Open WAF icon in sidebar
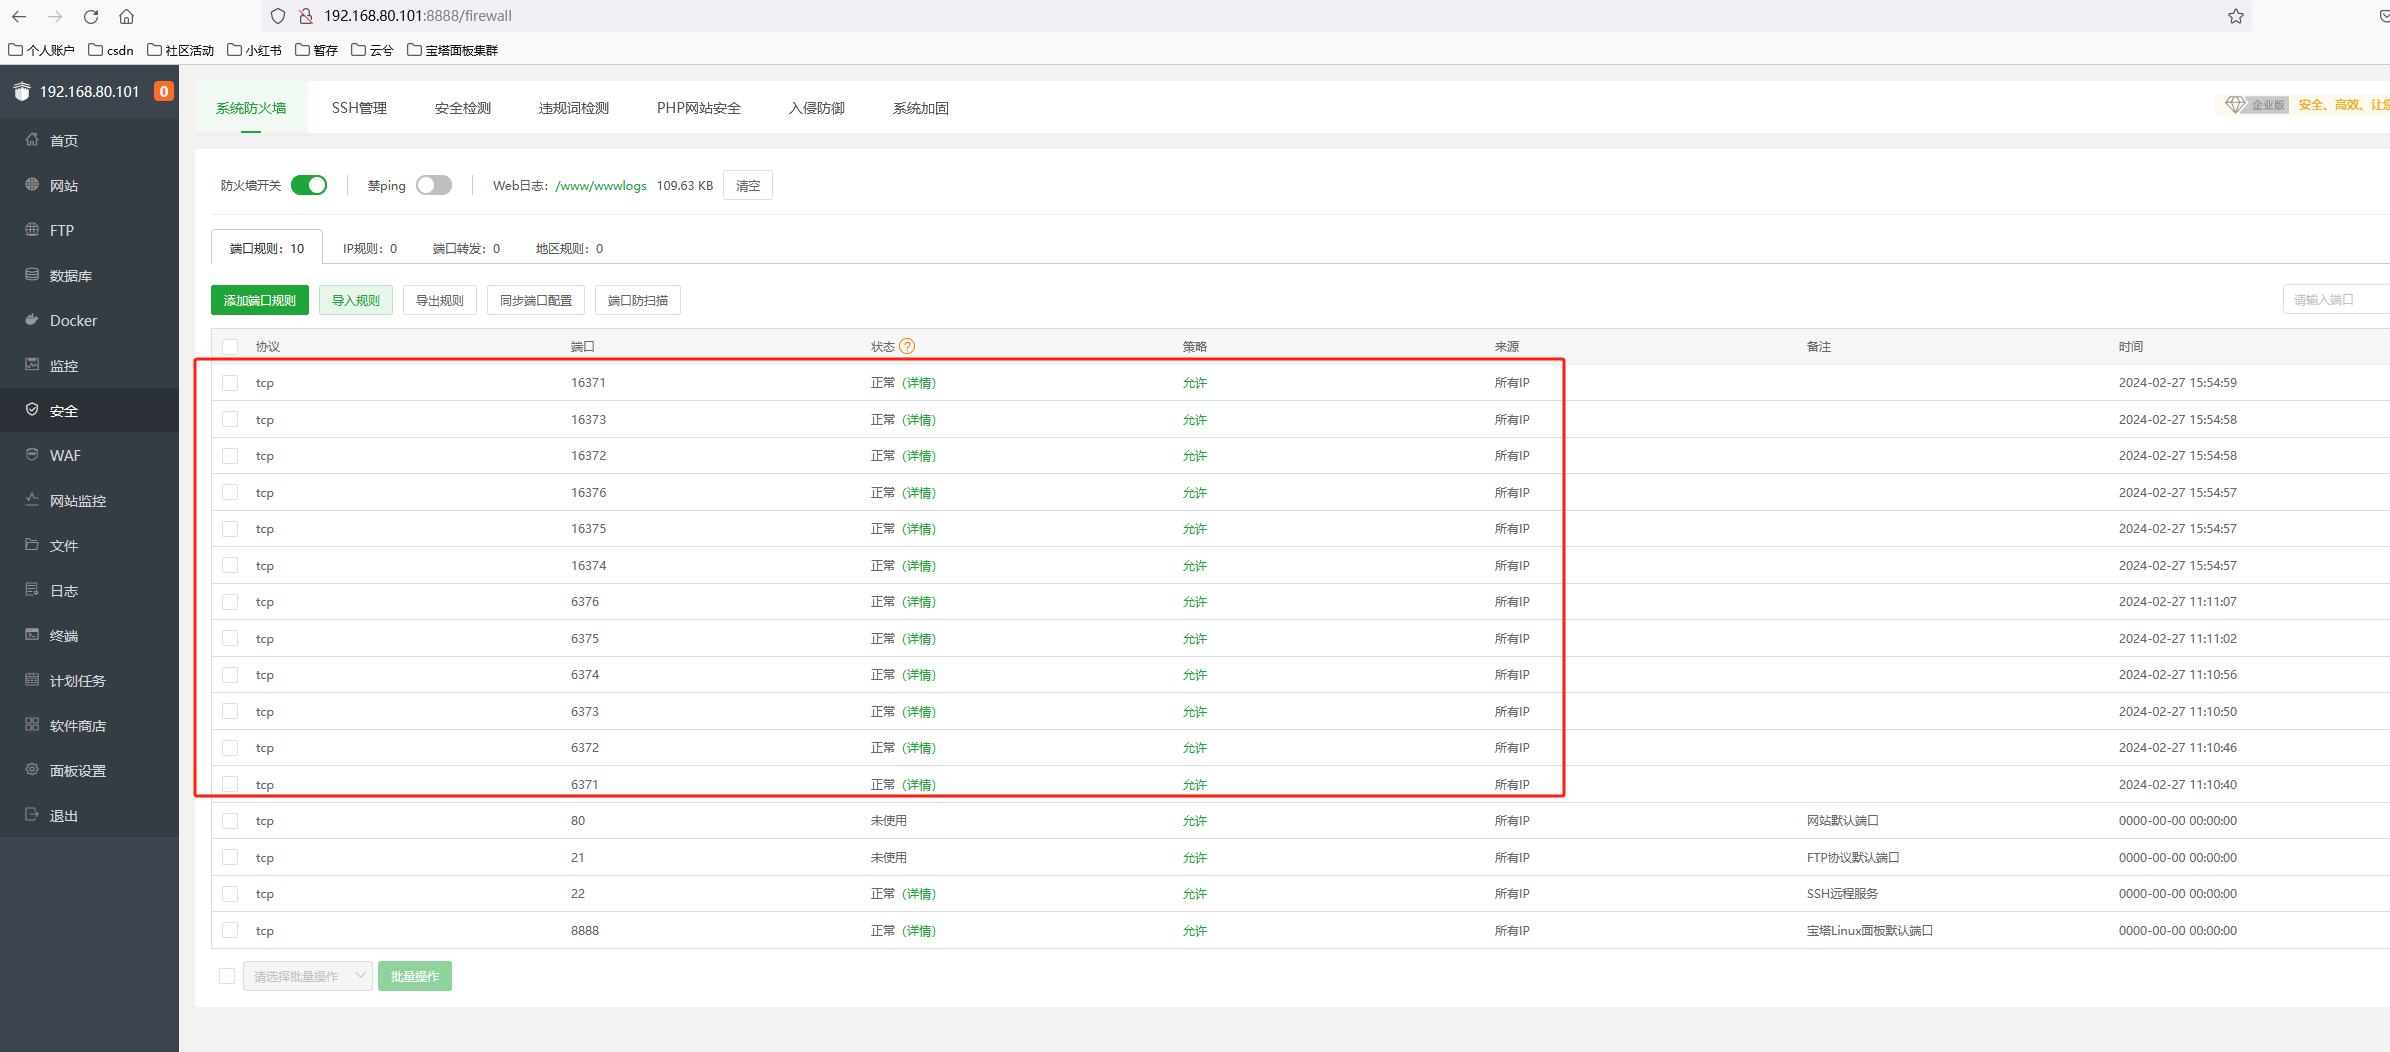Image resolution: width=2390 pixels, height=1052 pixels. point(32,455)
